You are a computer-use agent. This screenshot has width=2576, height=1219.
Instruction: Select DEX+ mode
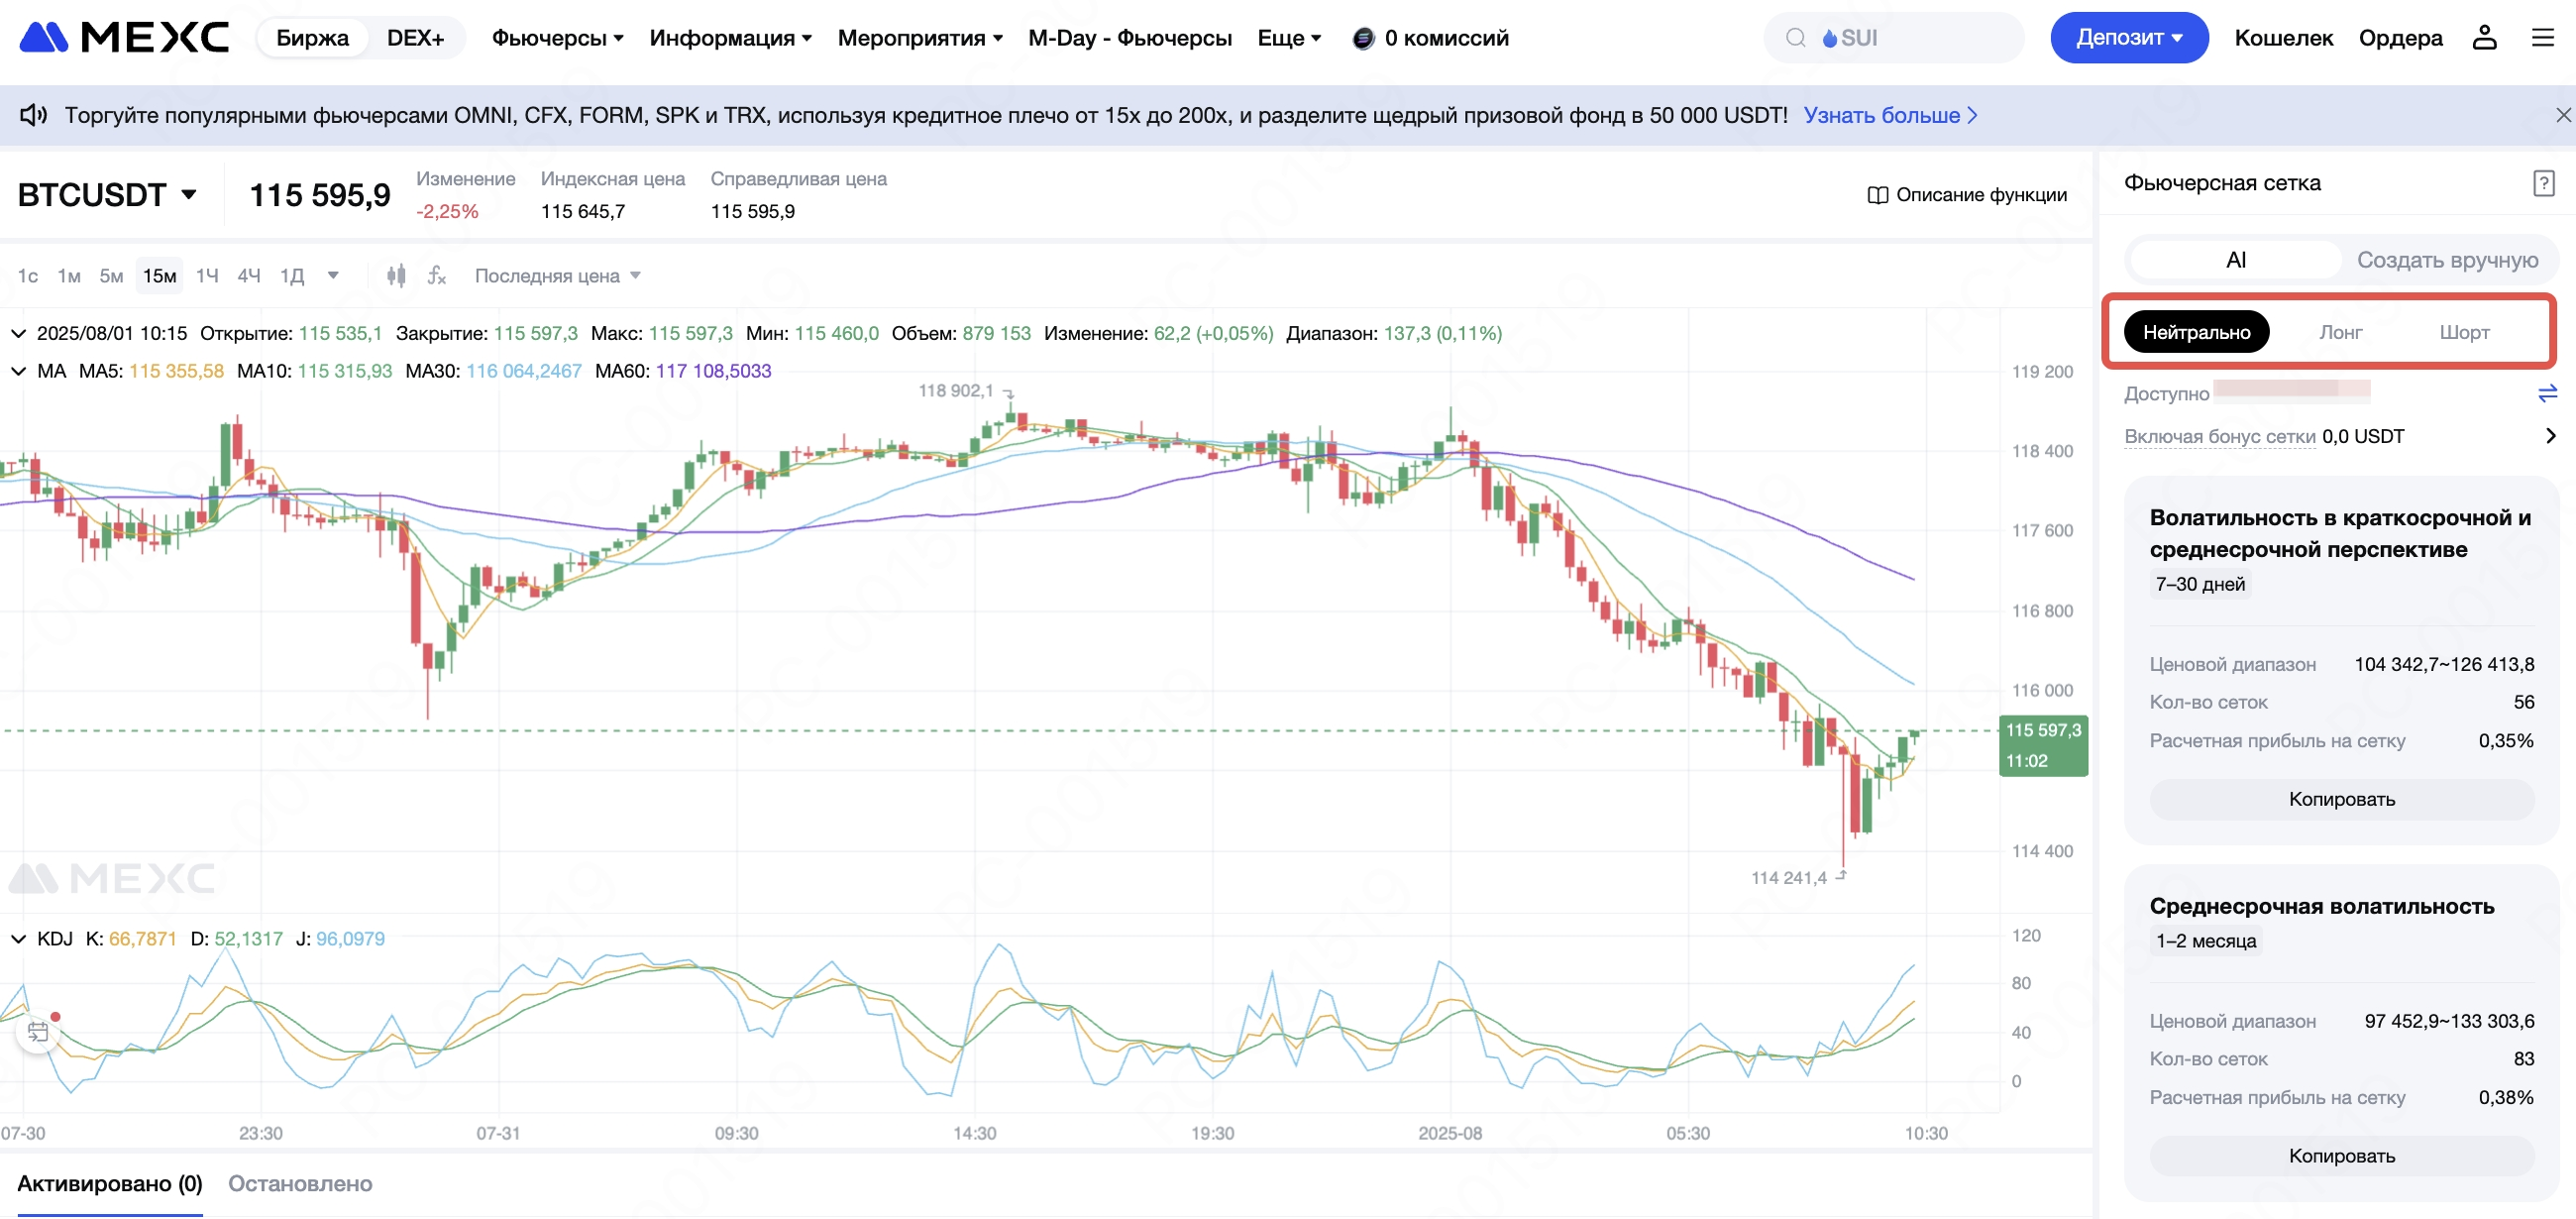[x=415, y=38]
